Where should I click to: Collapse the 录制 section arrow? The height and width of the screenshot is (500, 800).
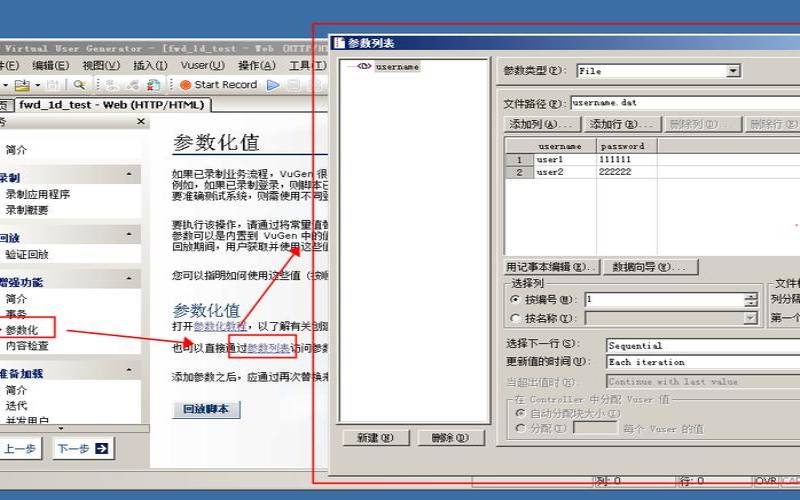click(x=129, y=174)
